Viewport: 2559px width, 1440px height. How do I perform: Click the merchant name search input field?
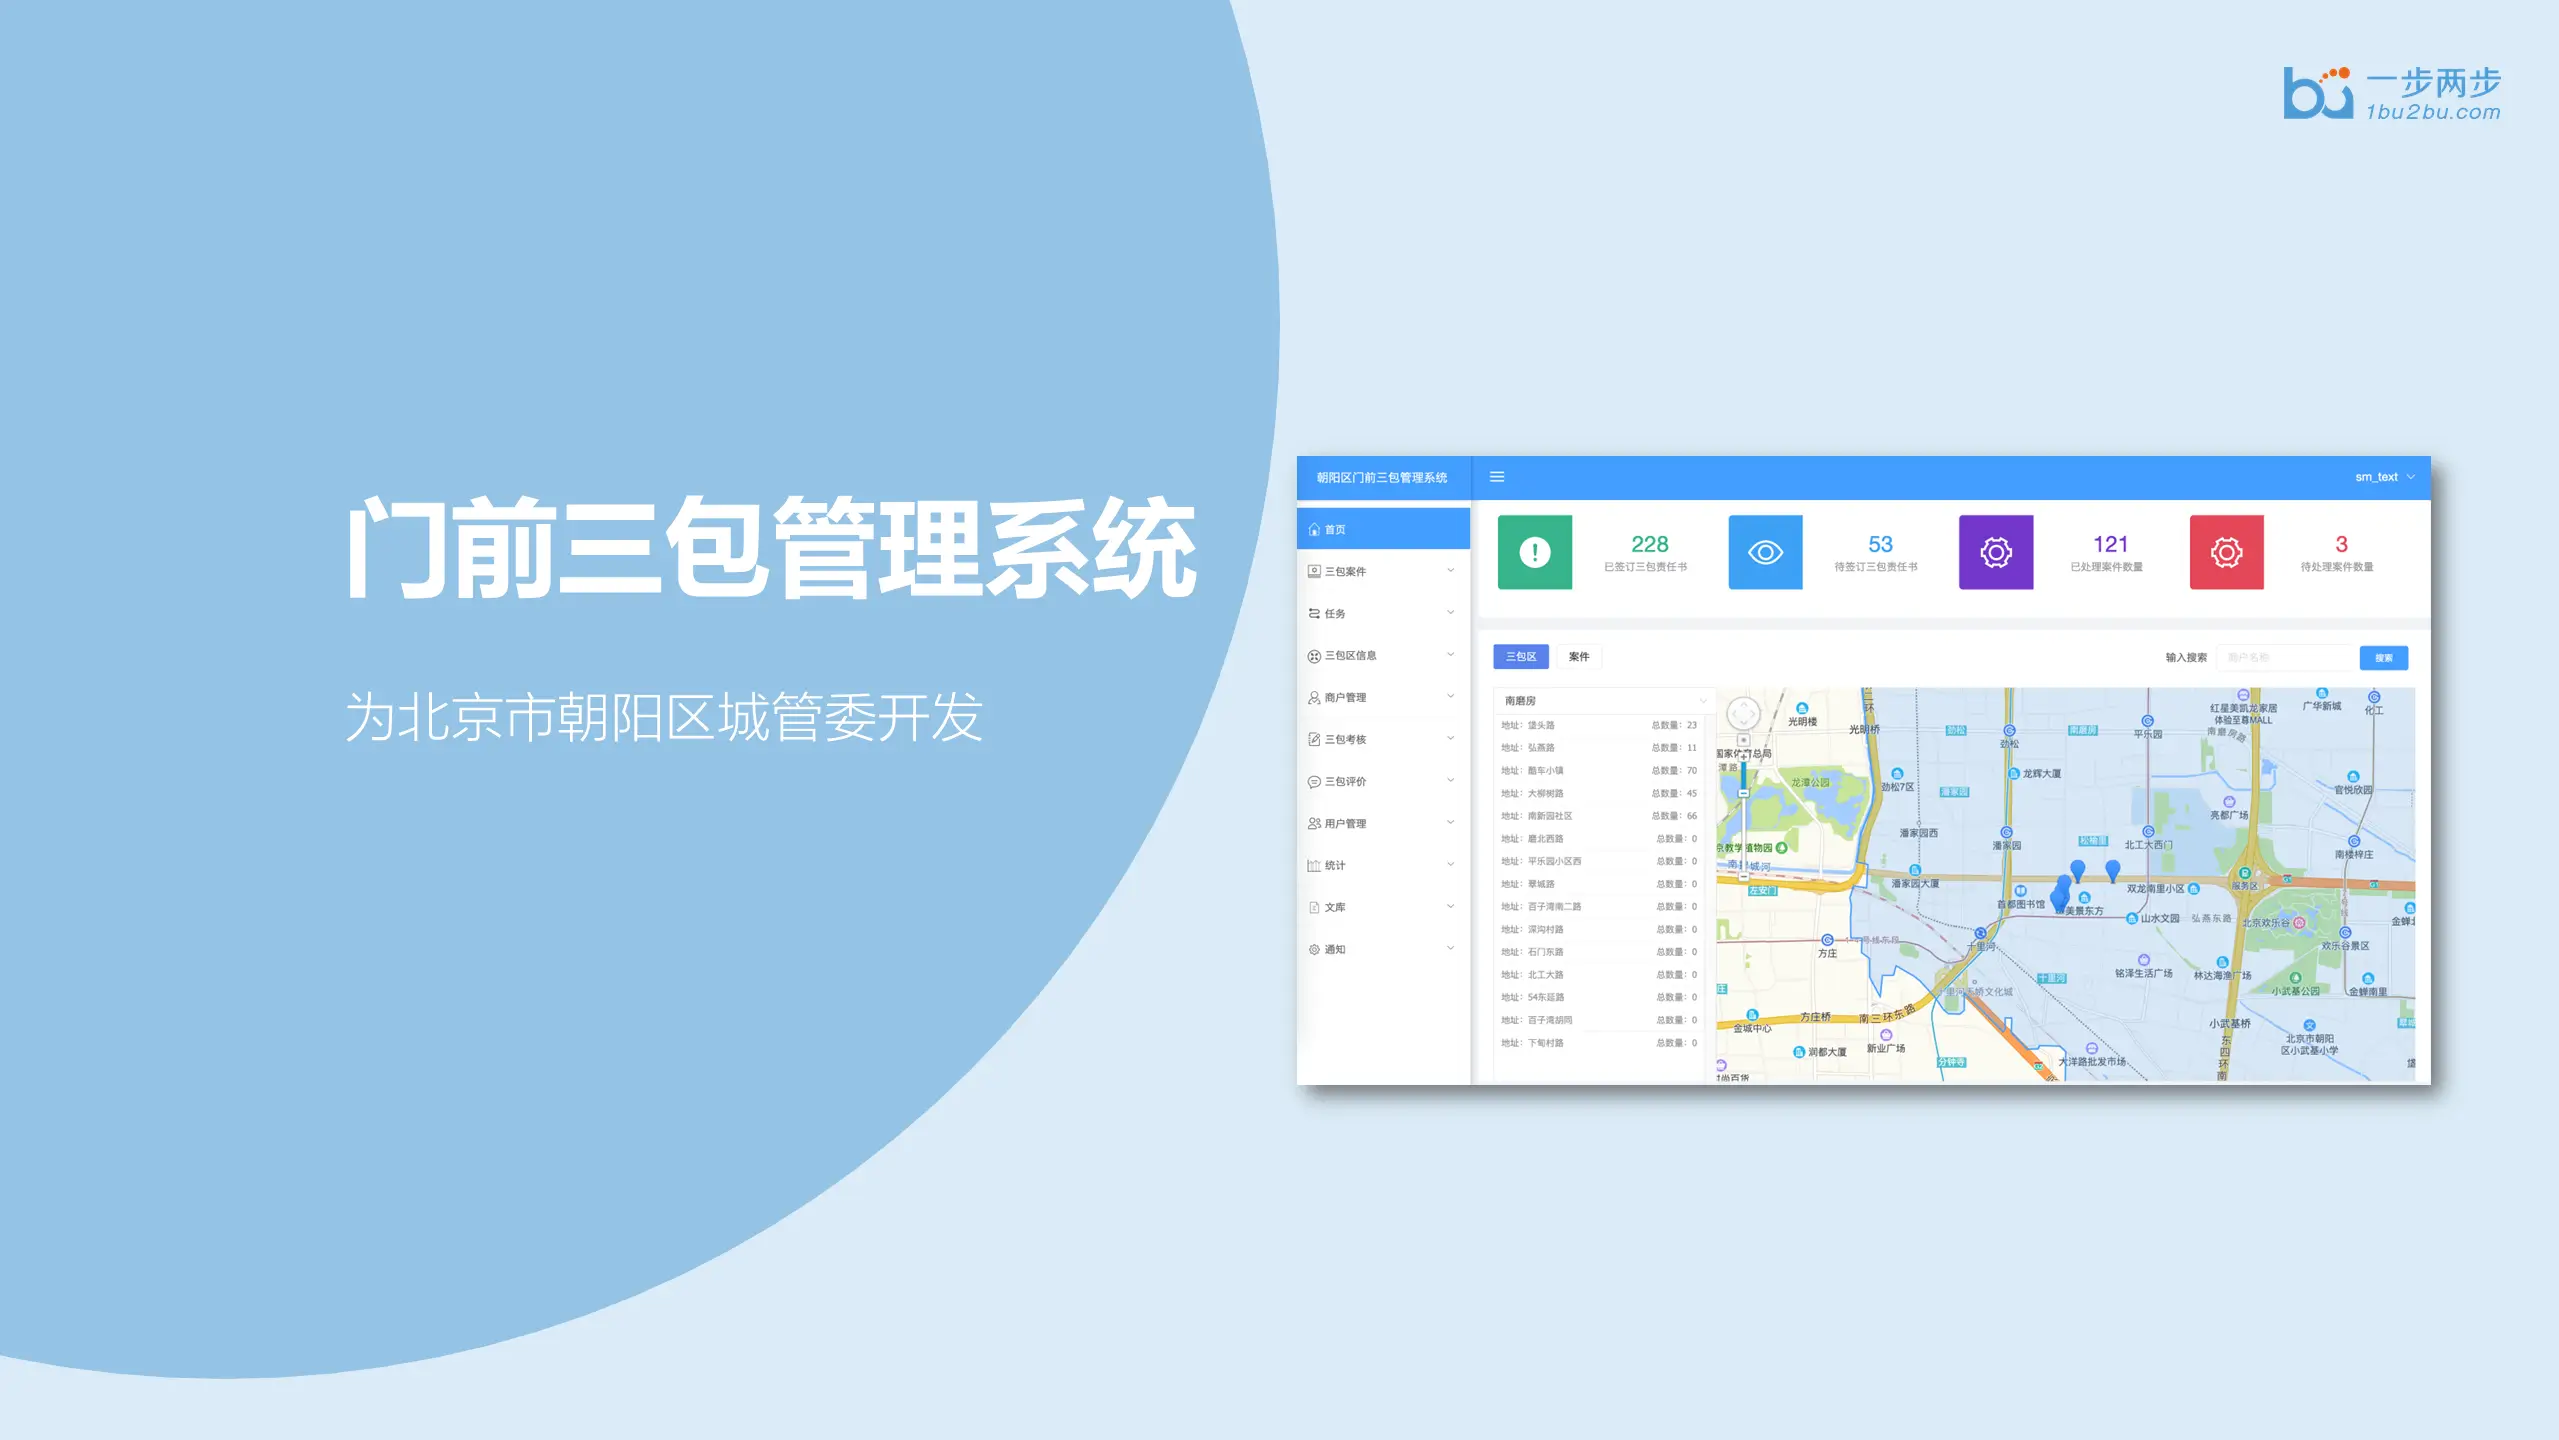click(x=2286, y=658)
